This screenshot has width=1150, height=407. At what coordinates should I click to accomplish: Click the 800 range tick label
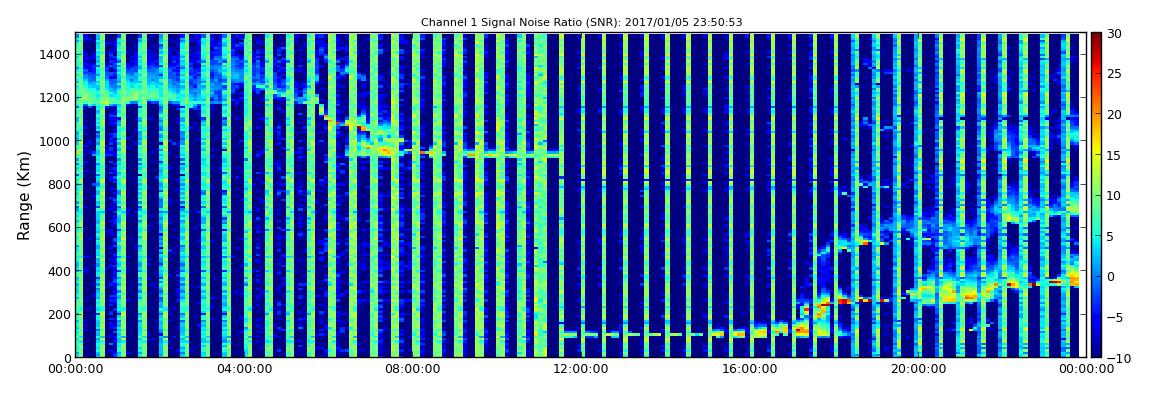point(59,184)
